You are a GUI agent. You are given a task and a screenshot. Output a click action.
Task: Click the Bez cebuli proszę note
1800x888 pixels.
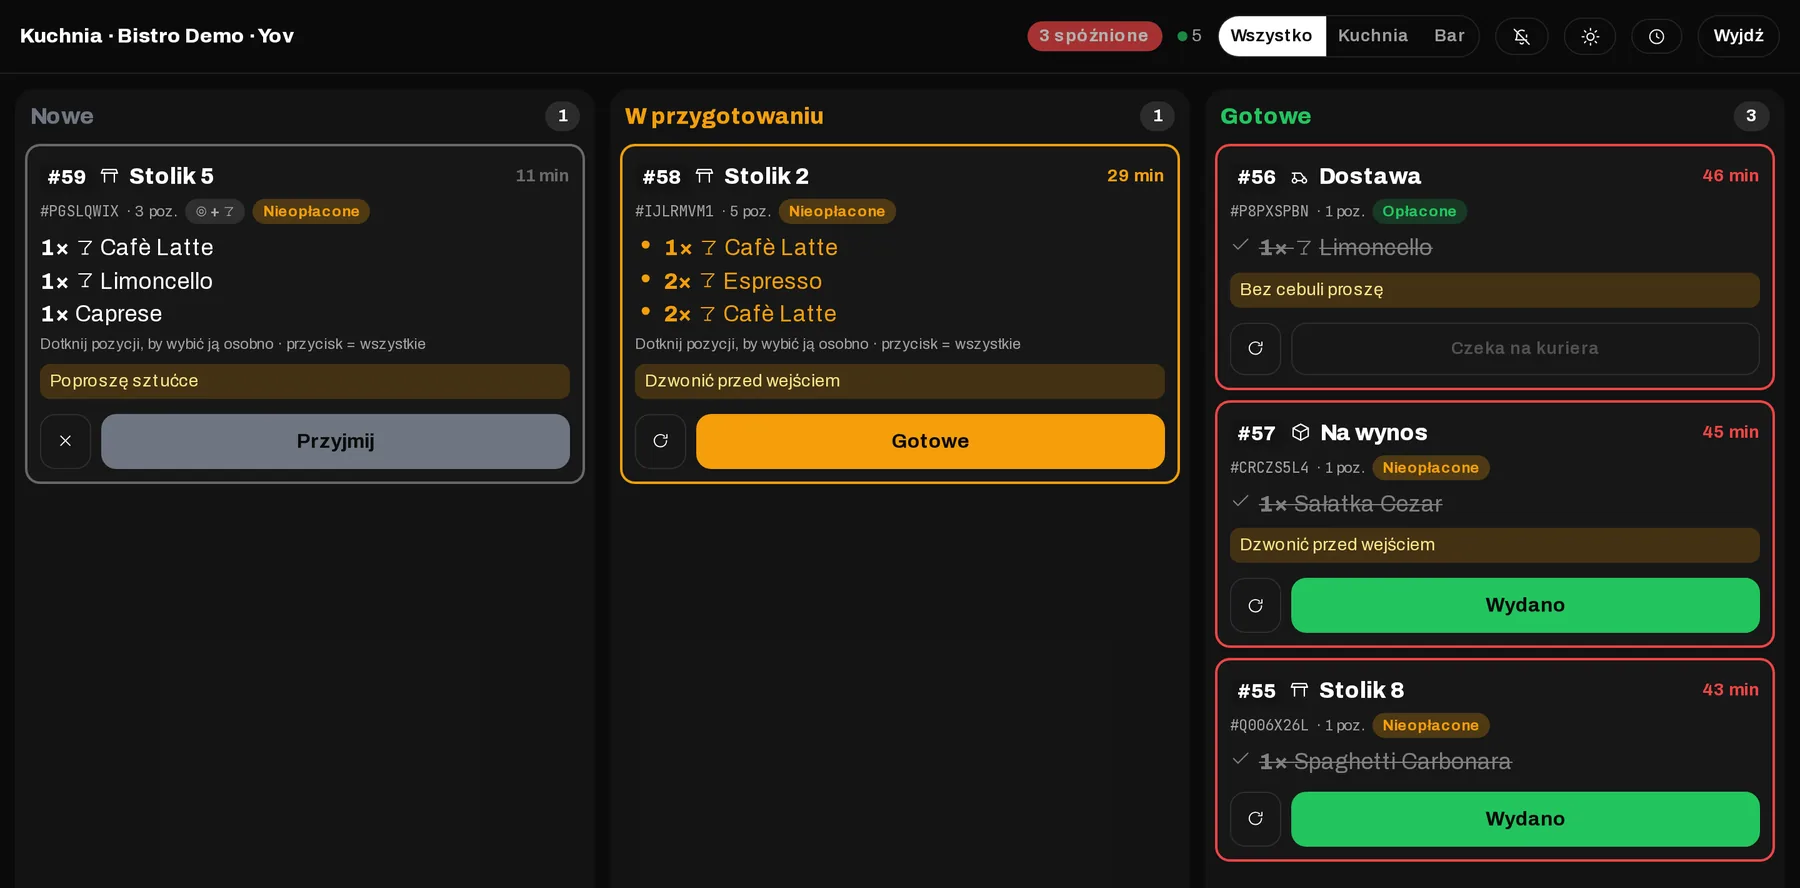[x=1495, y=290]
